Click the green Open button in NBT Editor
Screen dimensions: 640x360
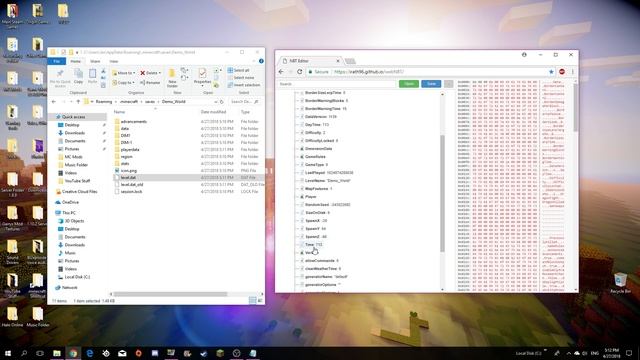[x=409, y=84]
